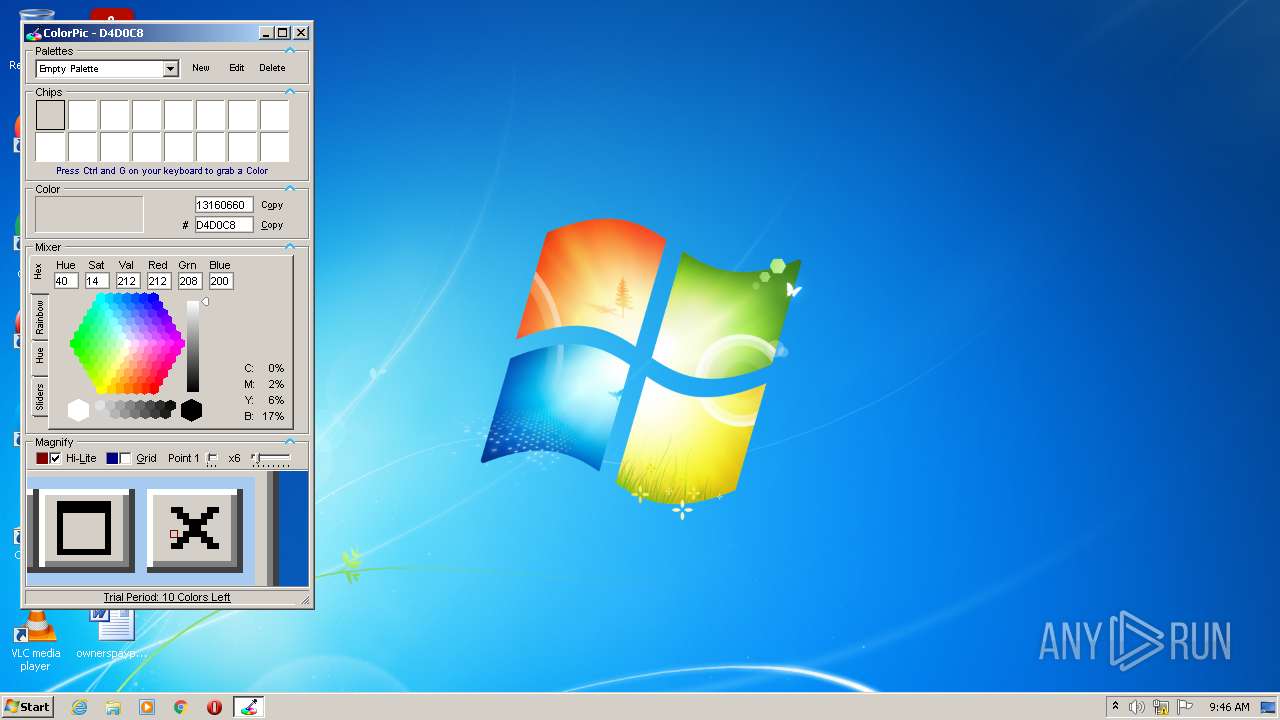Click the Val value field
This screenshot has width=1280, height=720.
(x=127, y=281)
